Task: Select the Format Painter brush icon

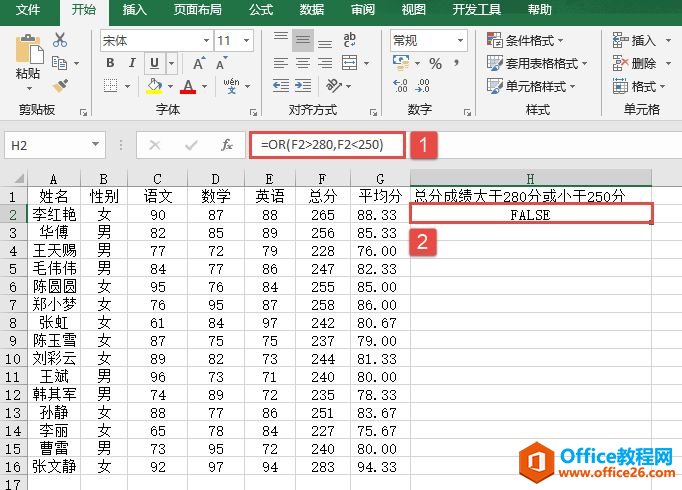Action: (60, 86)
